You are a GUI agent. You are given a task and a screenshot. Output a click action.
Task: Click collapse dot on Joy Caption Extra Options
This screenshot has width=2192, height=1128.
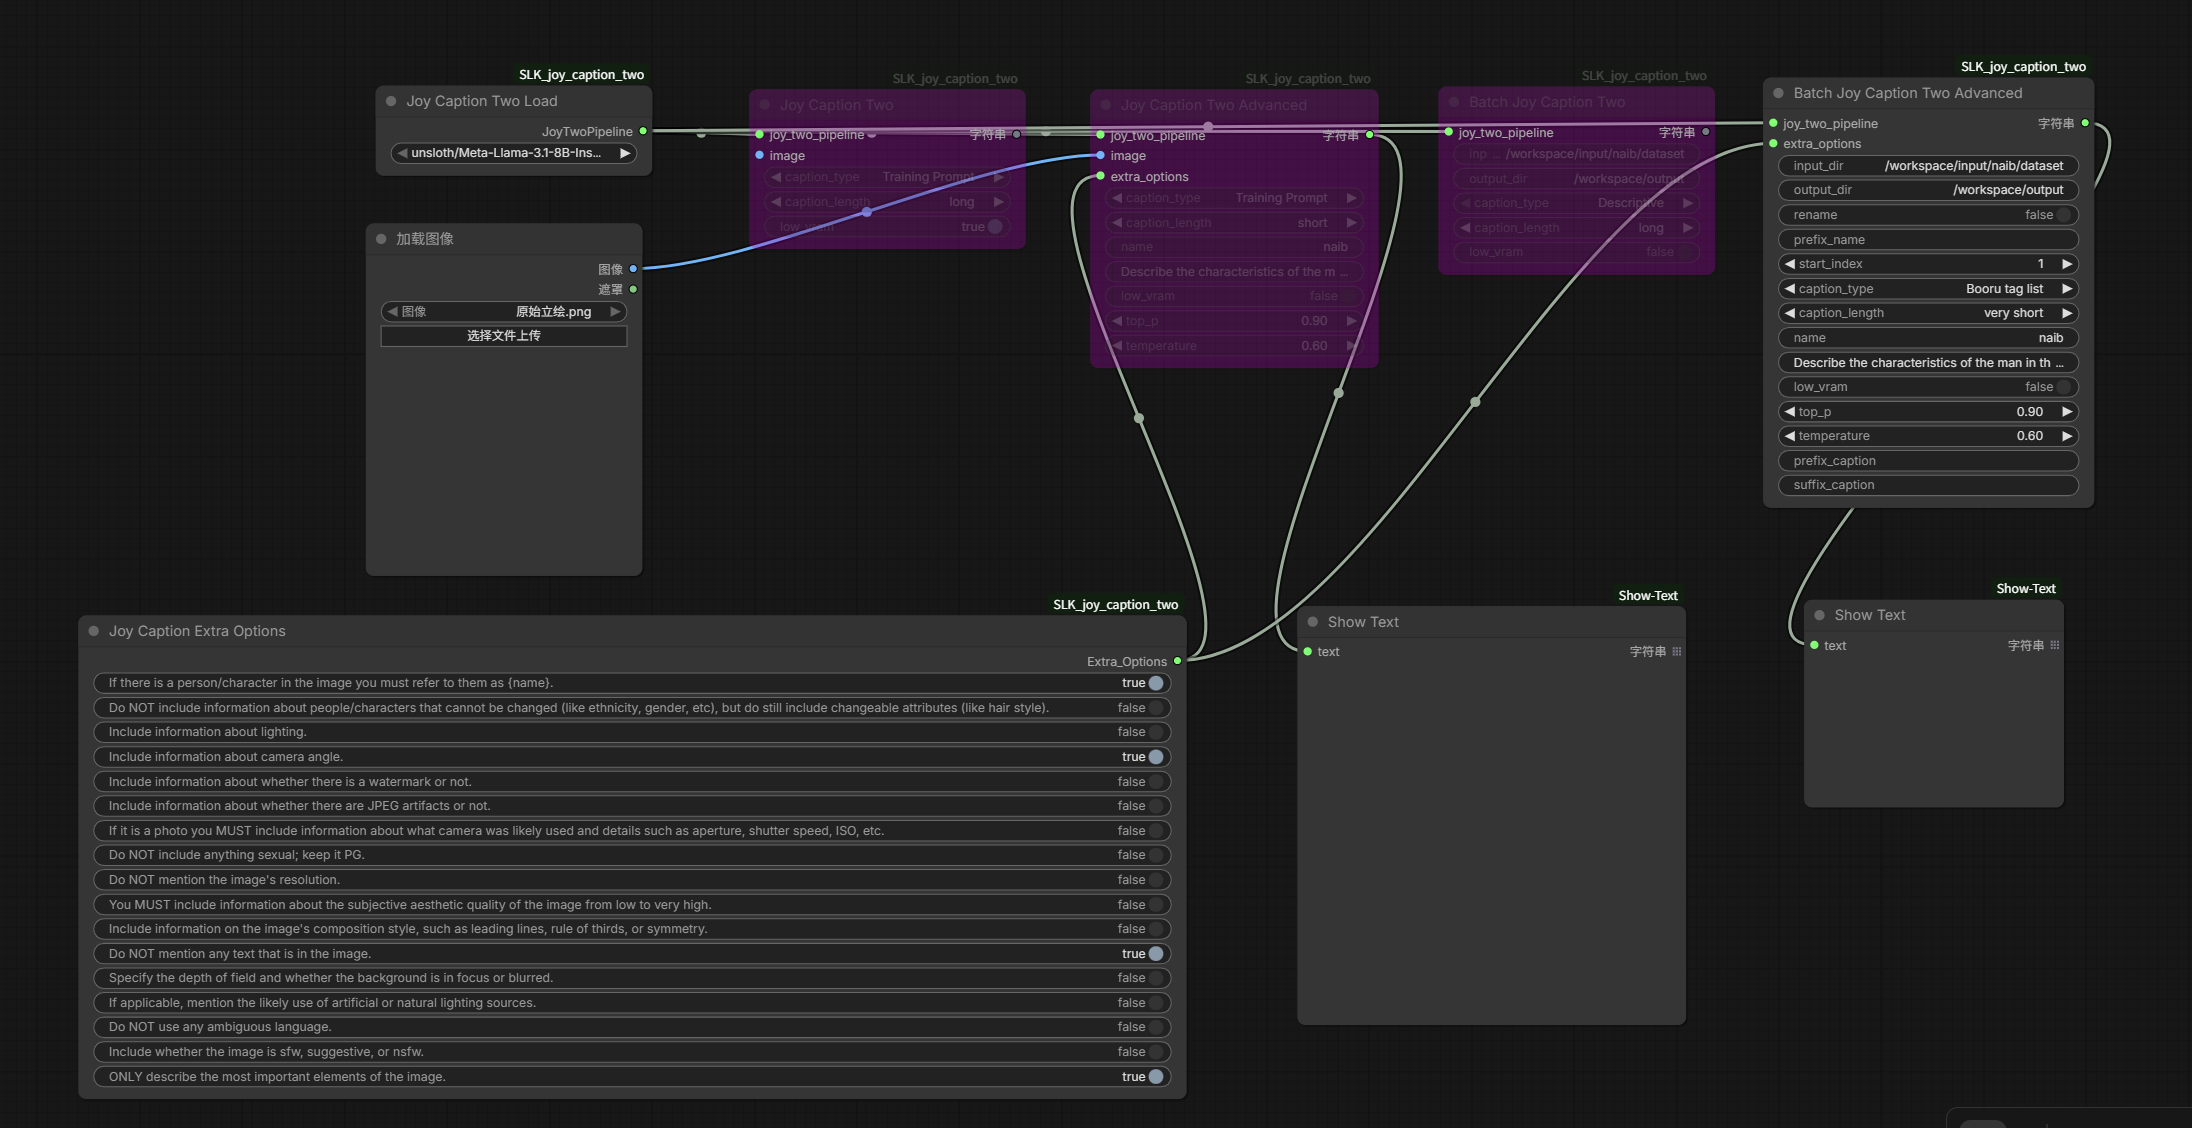(94, 631)
